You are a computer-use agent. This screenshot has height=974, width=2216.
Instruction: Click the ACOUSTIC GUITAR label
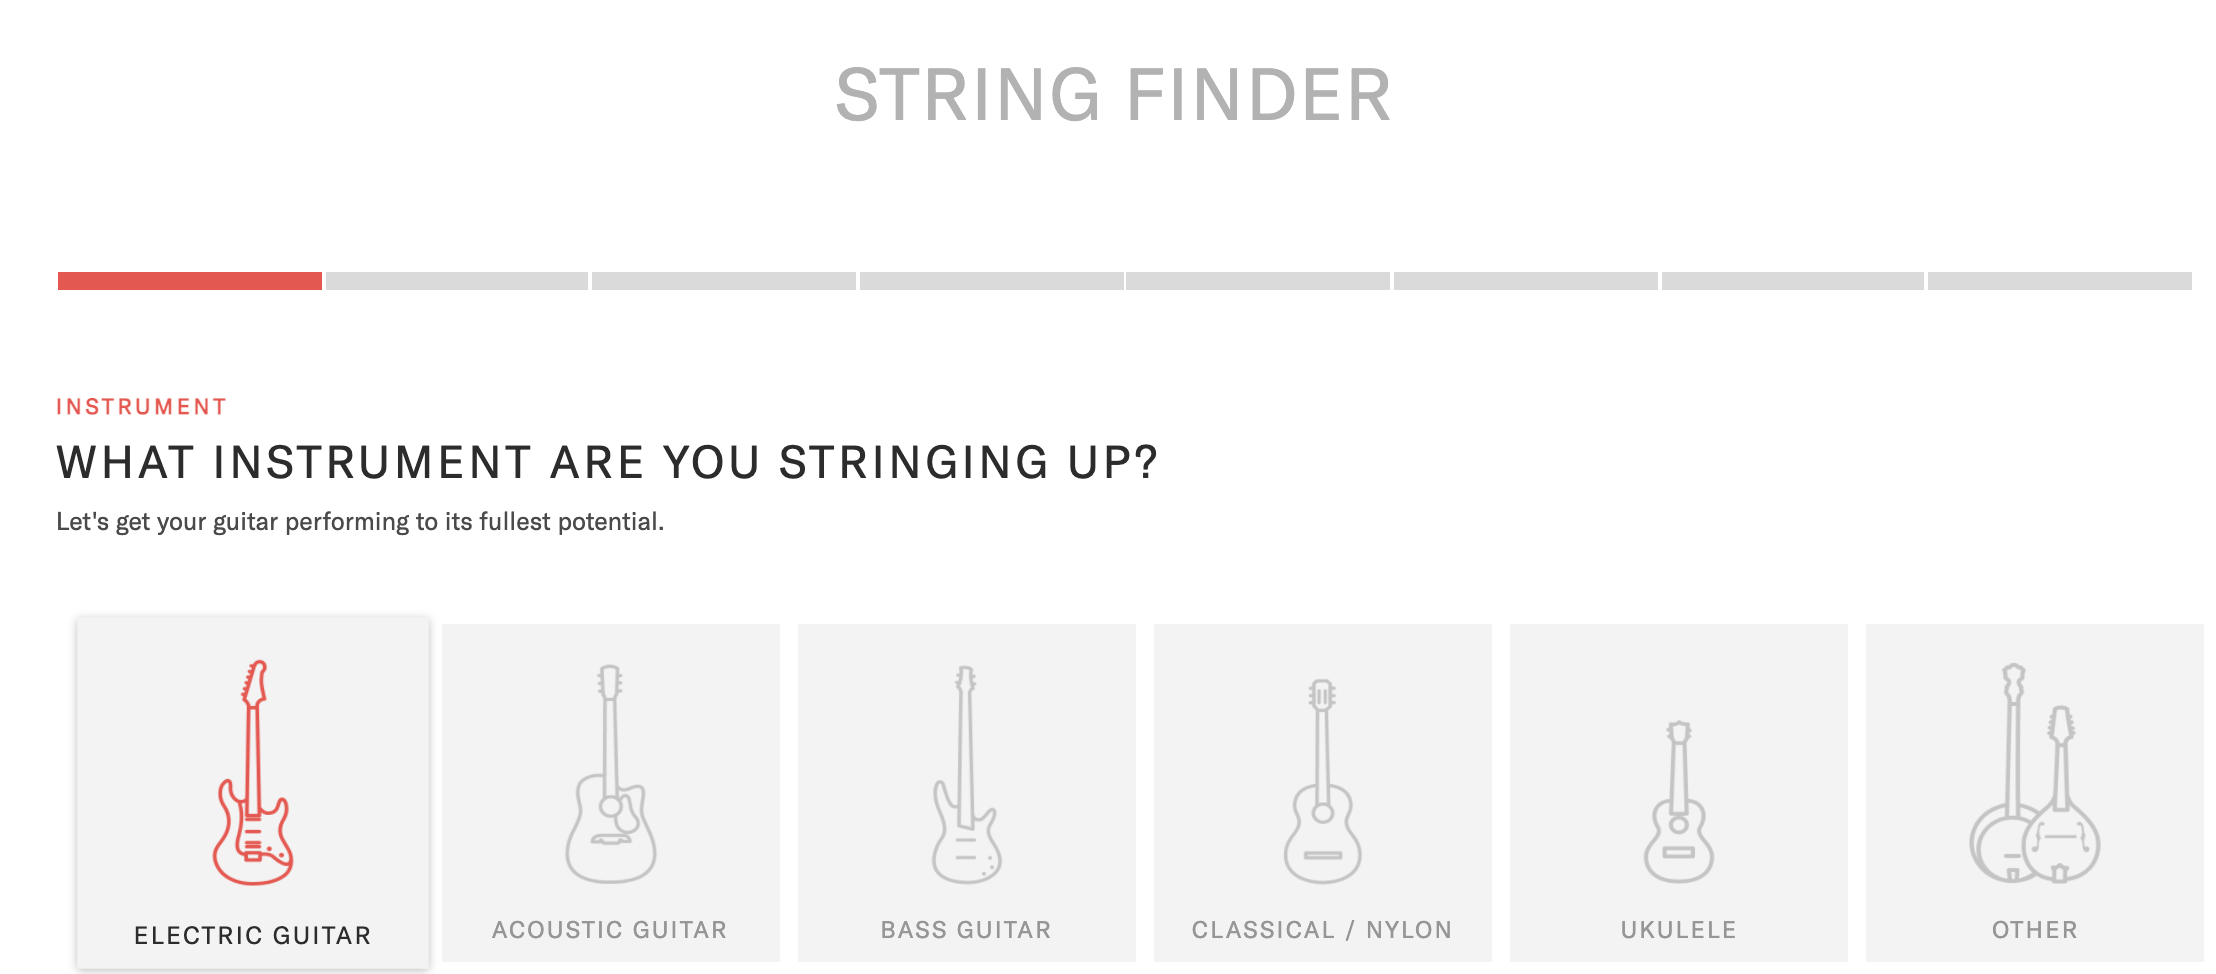coord(610,930)
